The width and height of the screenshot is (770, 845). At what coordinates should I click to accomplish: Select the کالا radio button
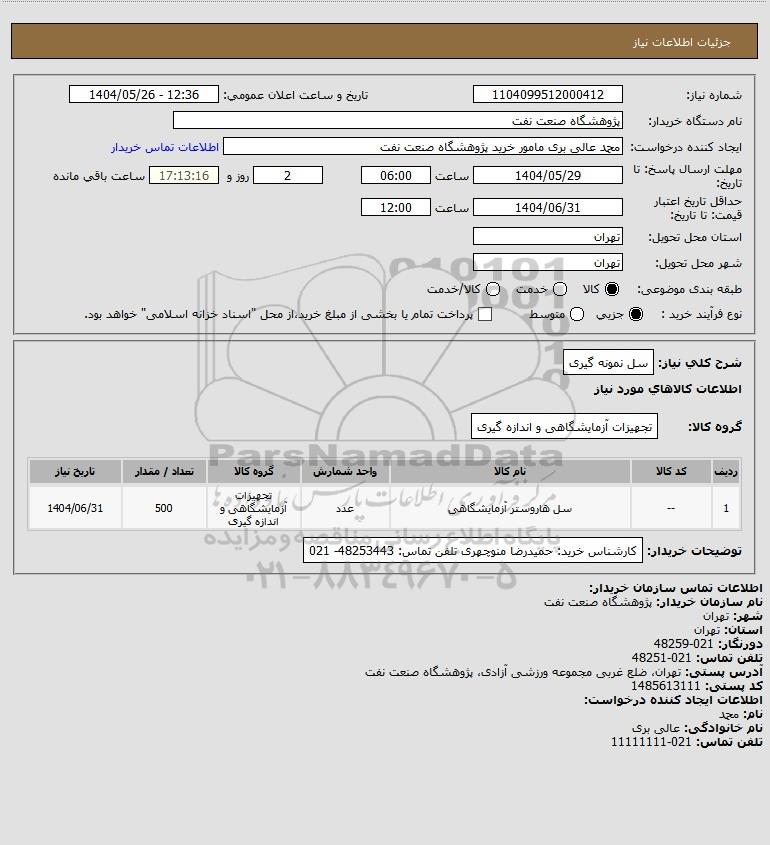tap(612, 289)
